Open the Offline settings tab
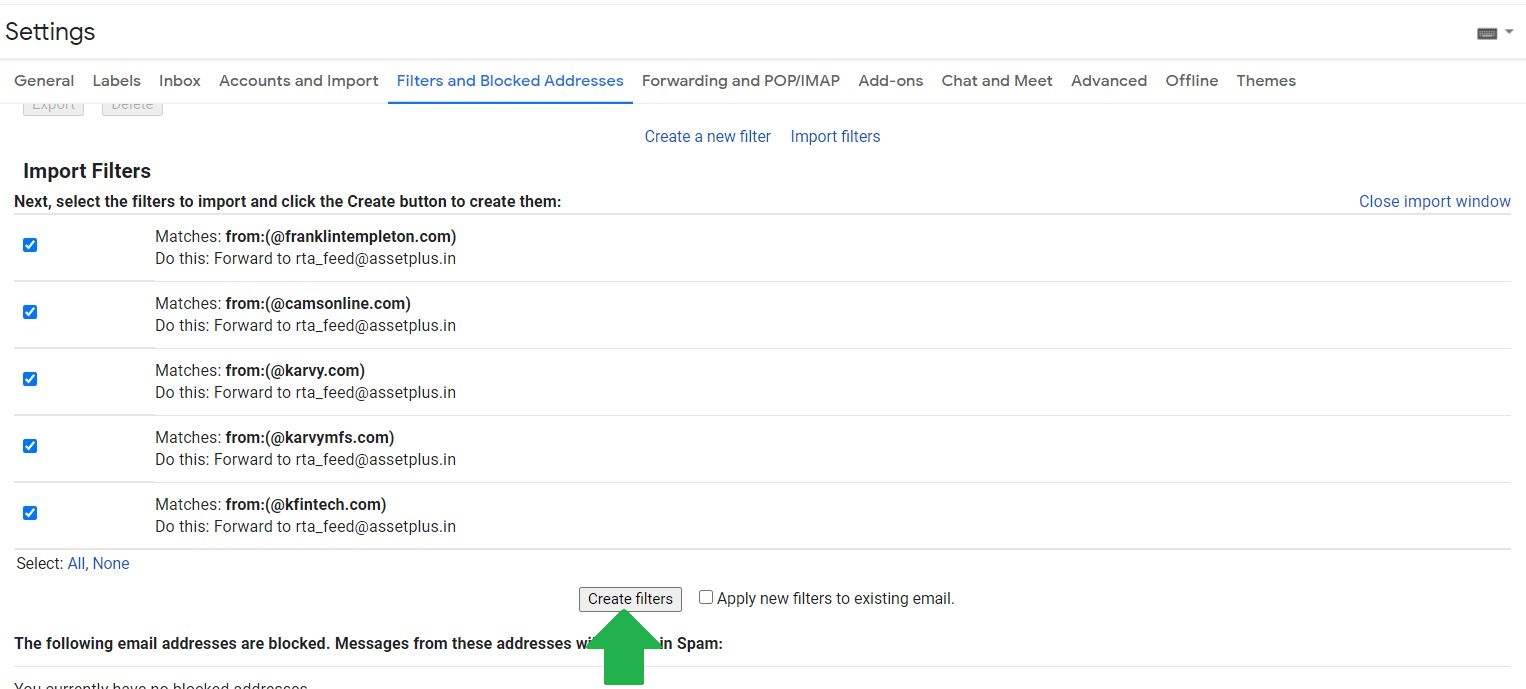The image size is (1526, 689). coord(1192,81)
